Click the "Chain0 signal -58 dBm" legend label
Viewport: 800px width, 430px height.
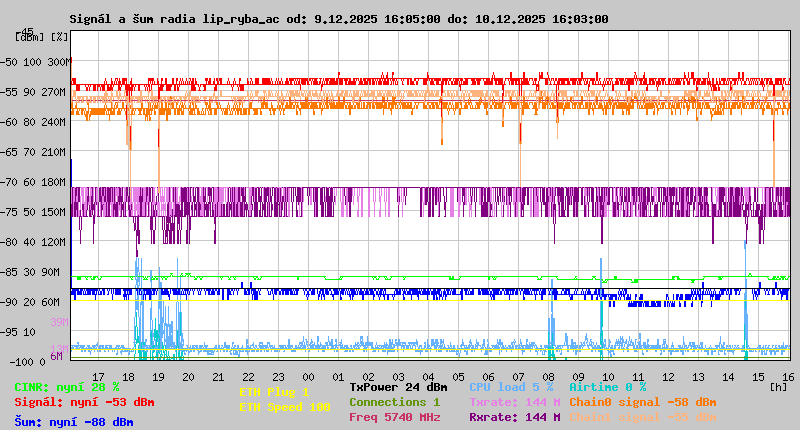click(643, 402)
